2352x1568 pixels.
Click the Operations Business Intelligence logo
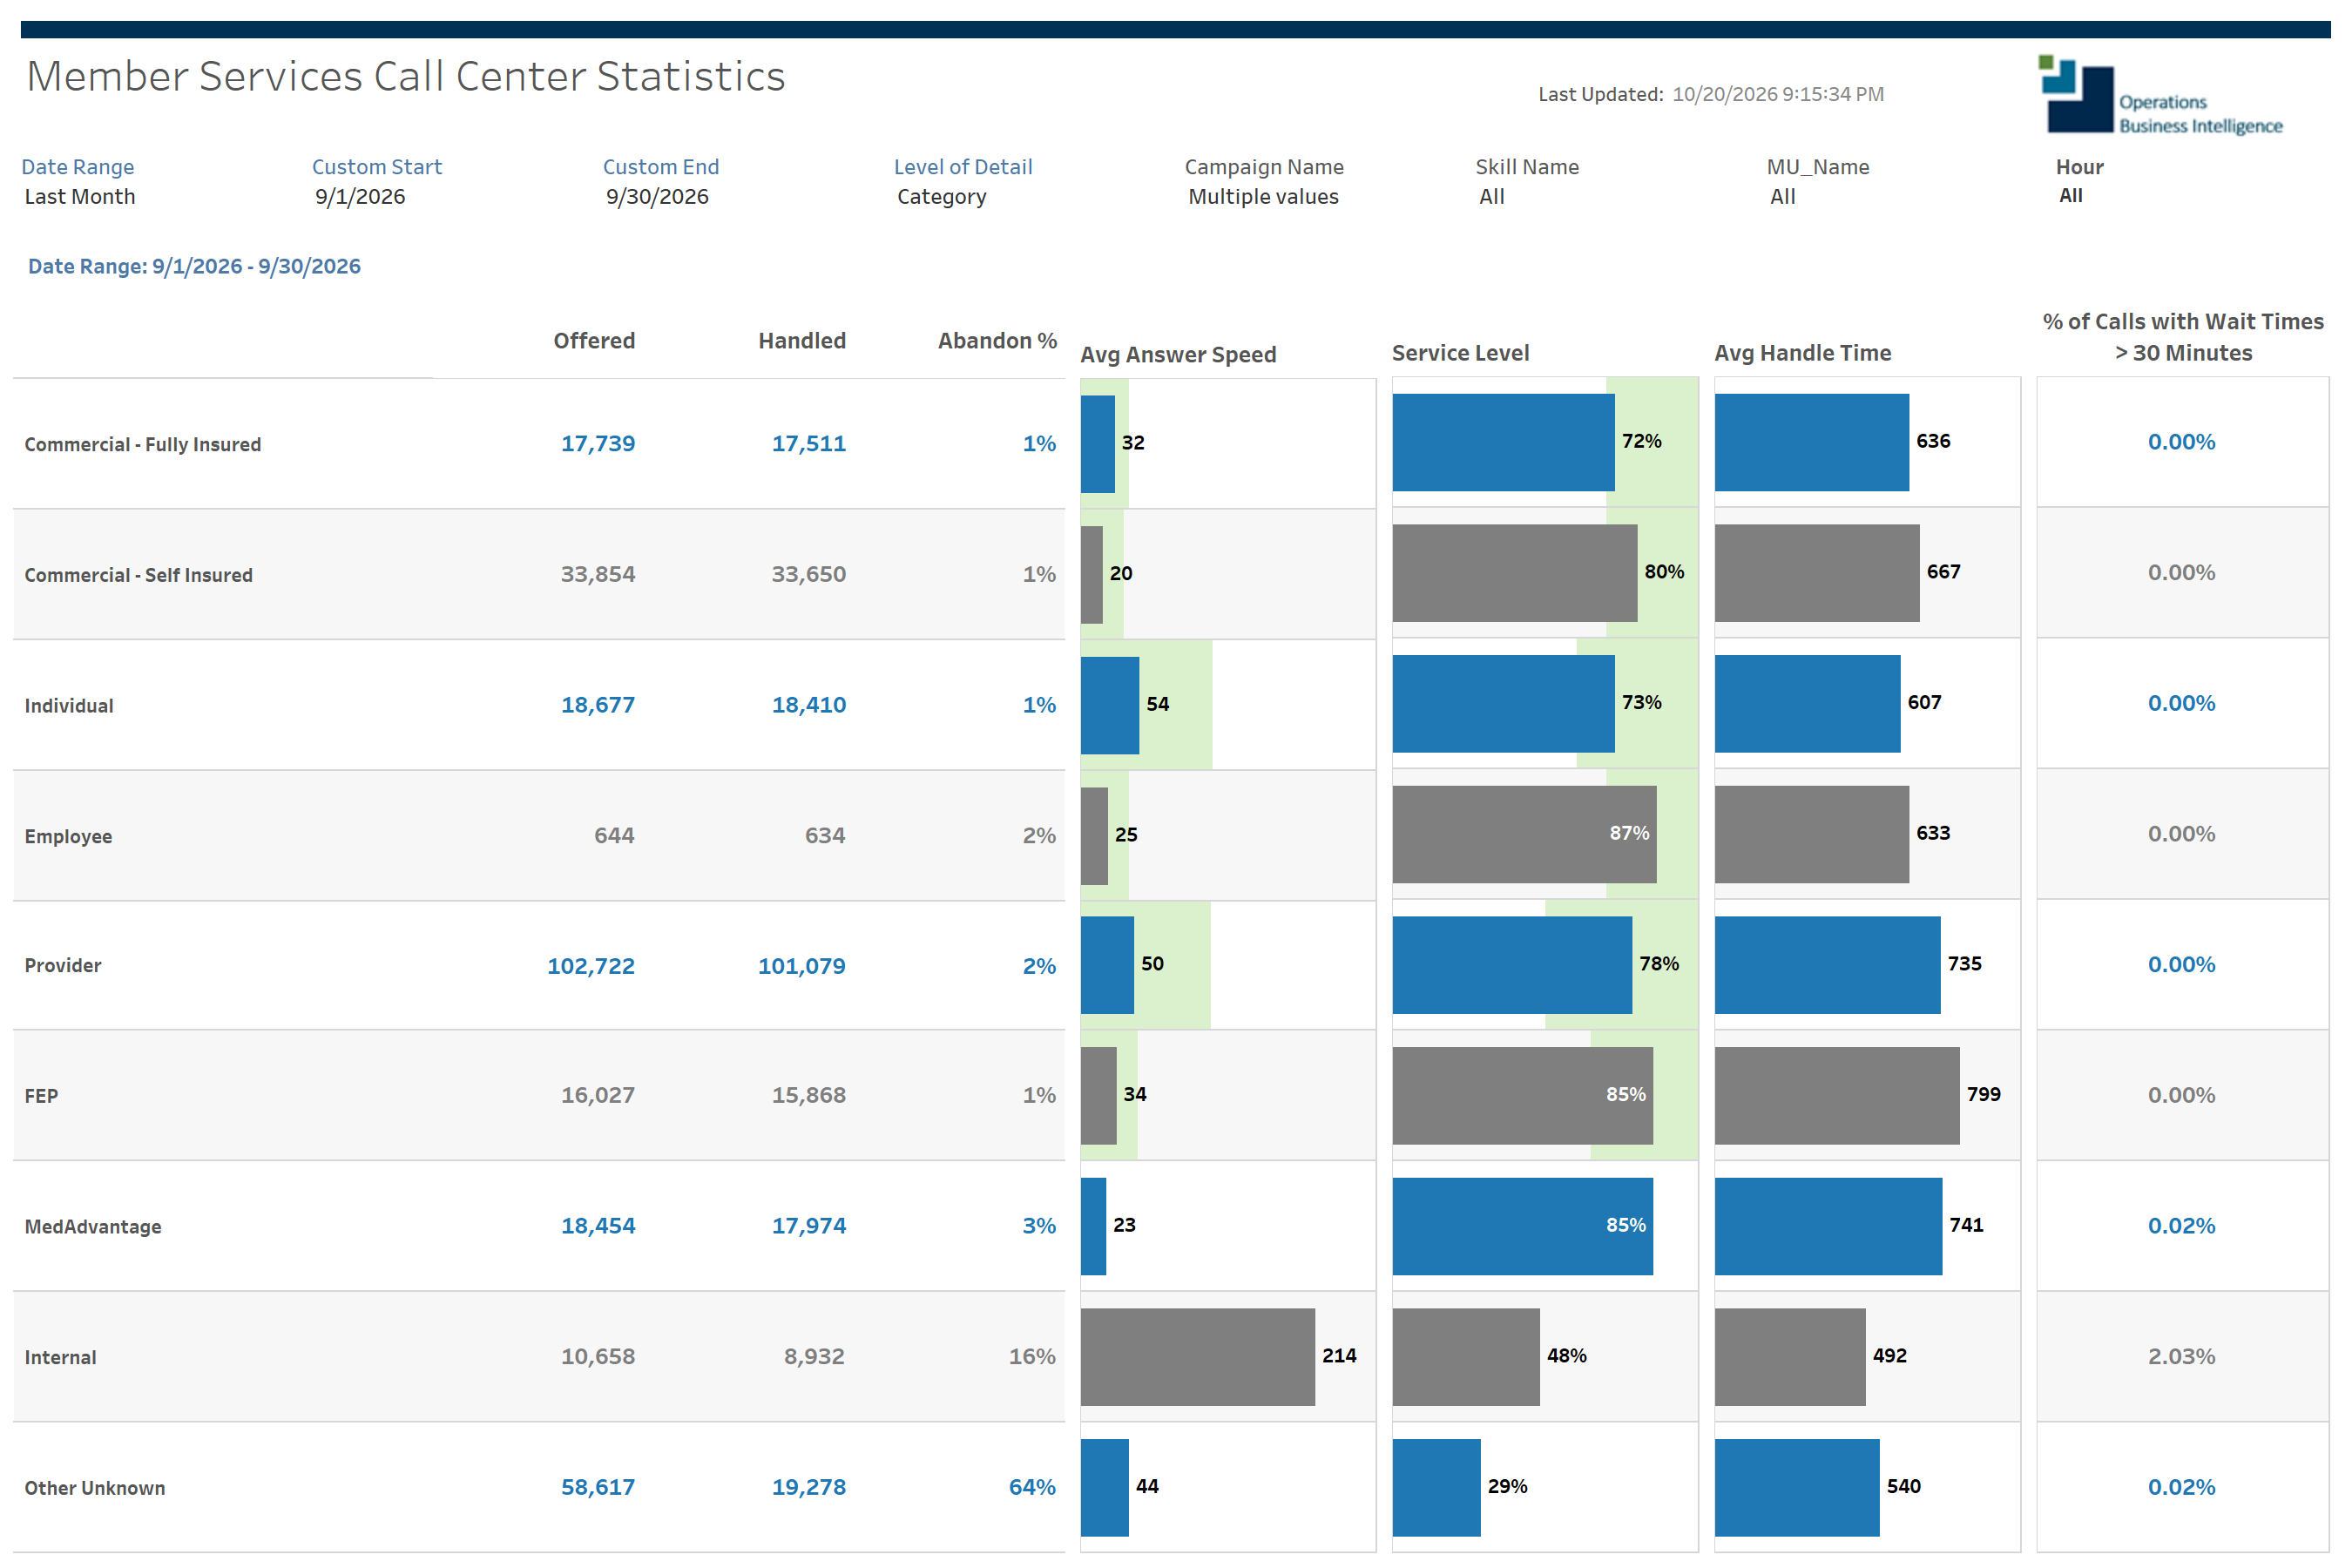point(2160,95)
